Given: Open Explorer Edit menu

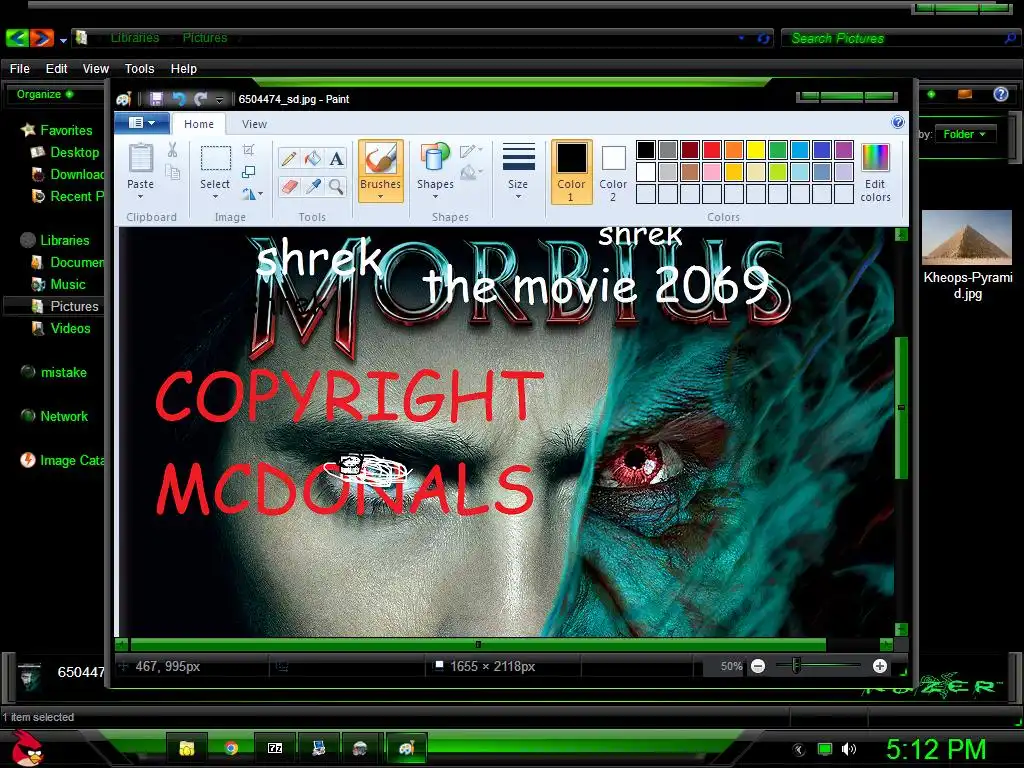Looking at the screenshot, I should [56, 69].
